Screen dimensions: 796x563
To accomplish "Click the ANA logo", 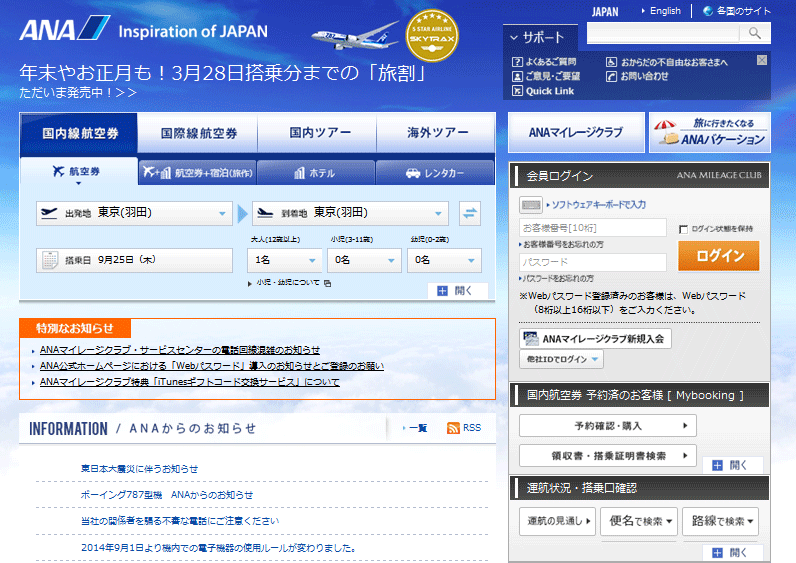I will tap(64, 28).
